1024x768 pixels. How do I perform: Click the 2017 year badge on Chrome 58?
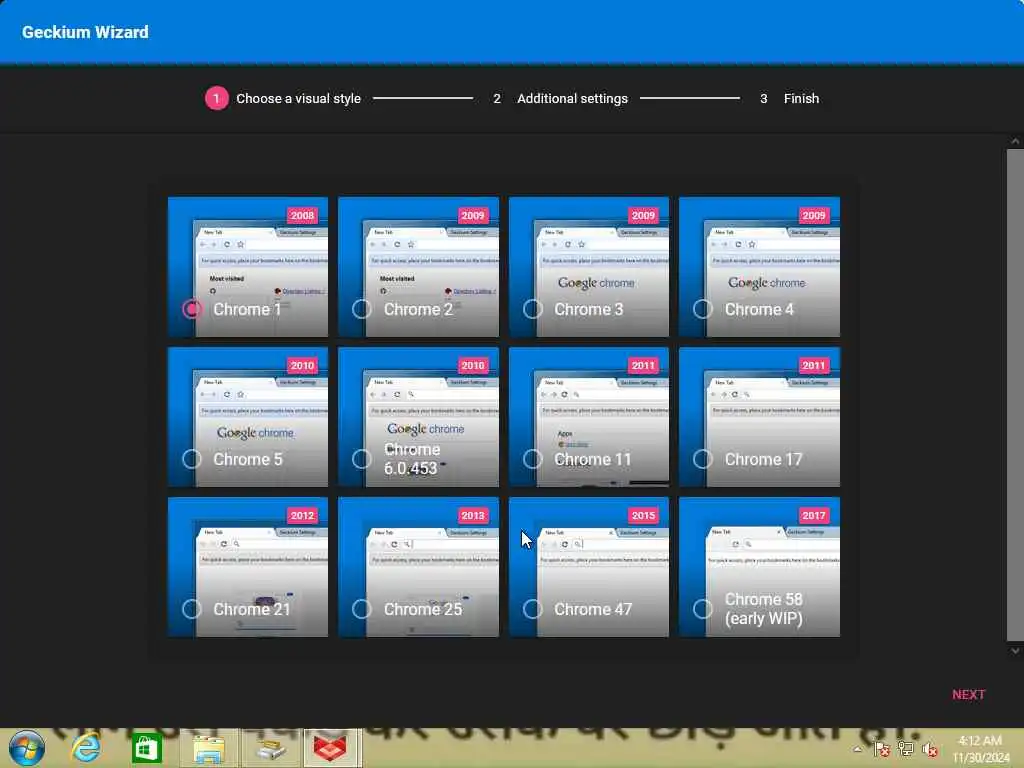tap(814, 515)
